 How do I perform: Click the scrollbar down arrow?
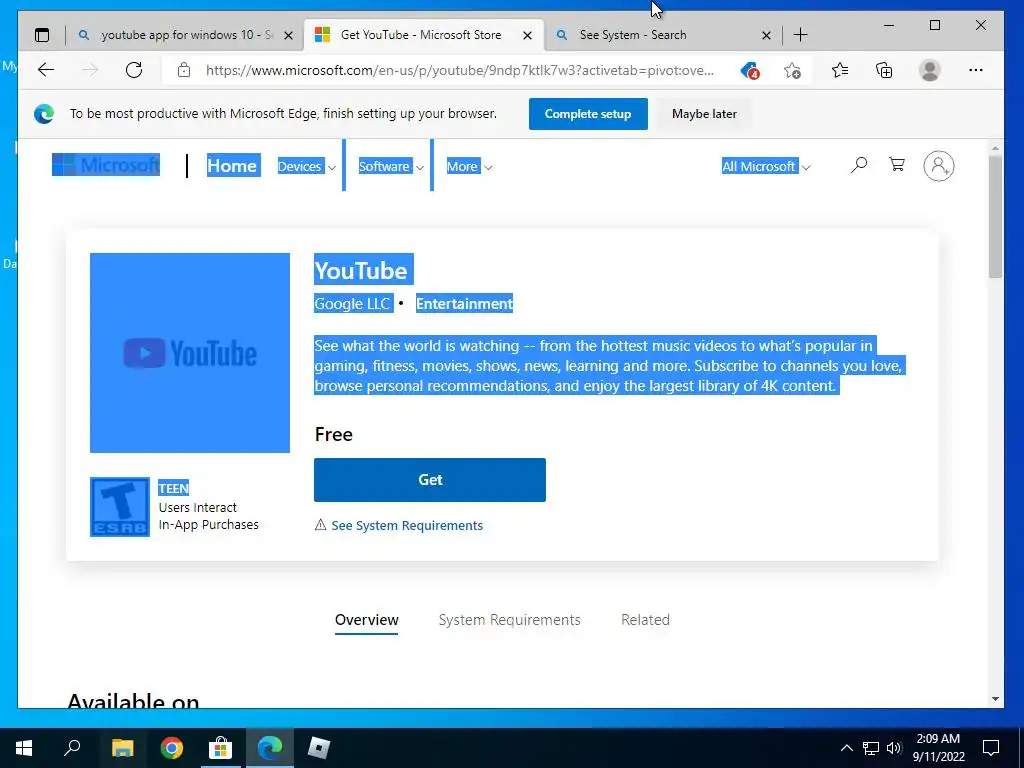pos(995,699)
